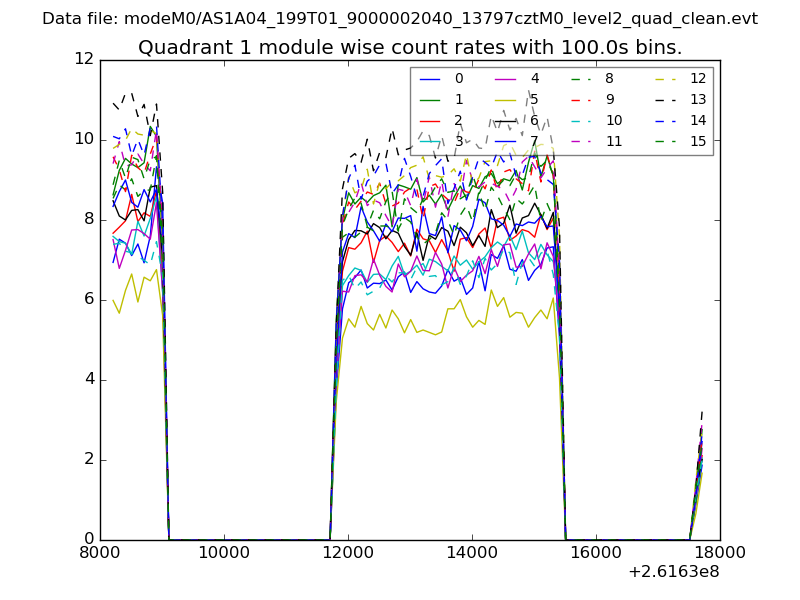Click the x-axis tick label 16000
800x600 pixels.
coord(596,554)
